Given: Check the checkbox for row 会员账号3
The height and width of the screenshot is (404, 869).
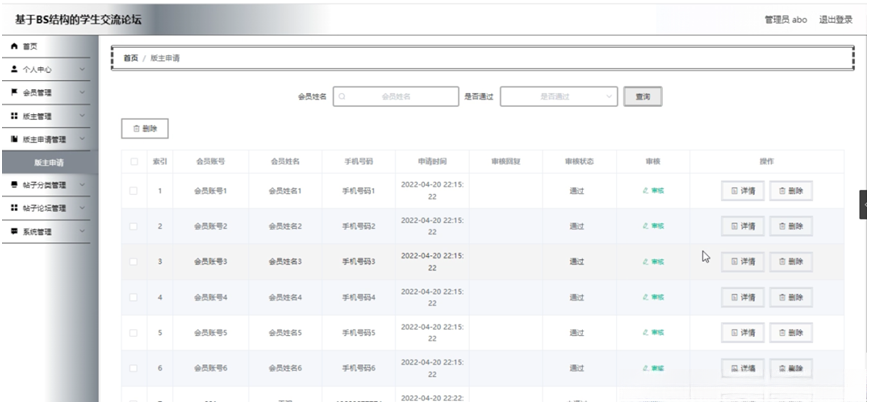Looking at the screenshot, I should pos(134,262).
